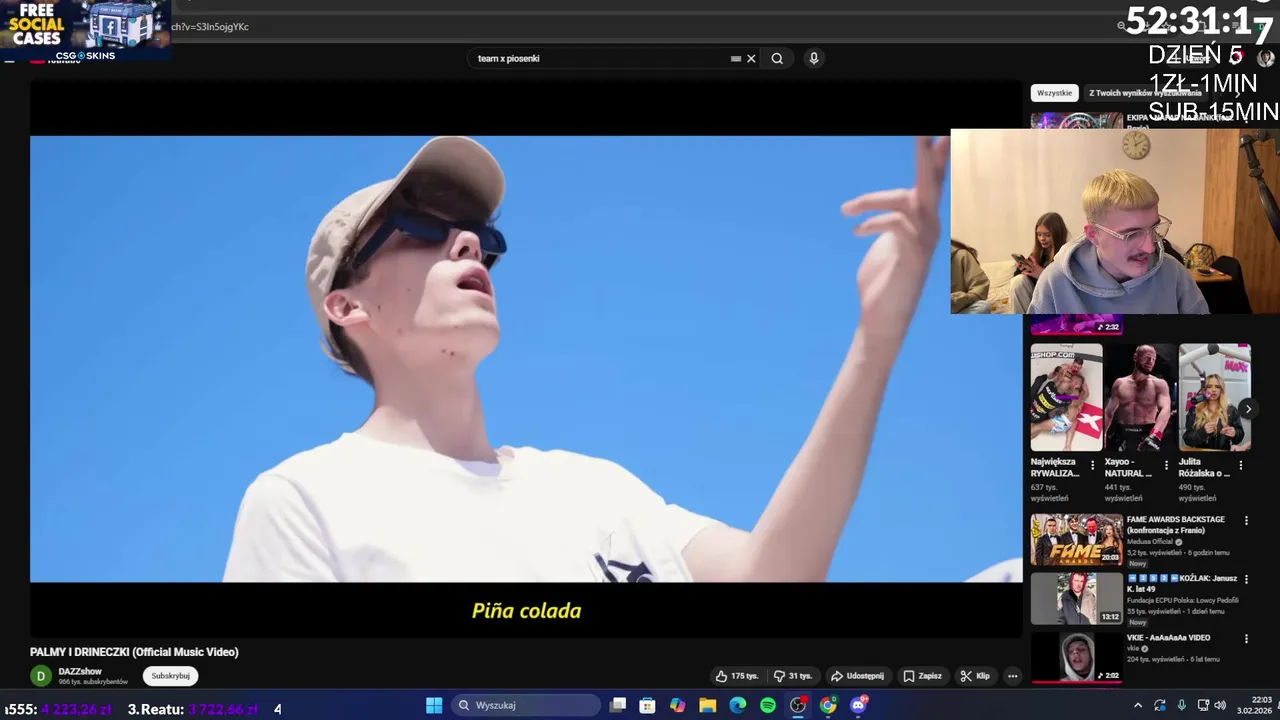1280x720 pixels.
Task: Open Microsoft Store from the taskbar
Action: [x=647, y=705]
